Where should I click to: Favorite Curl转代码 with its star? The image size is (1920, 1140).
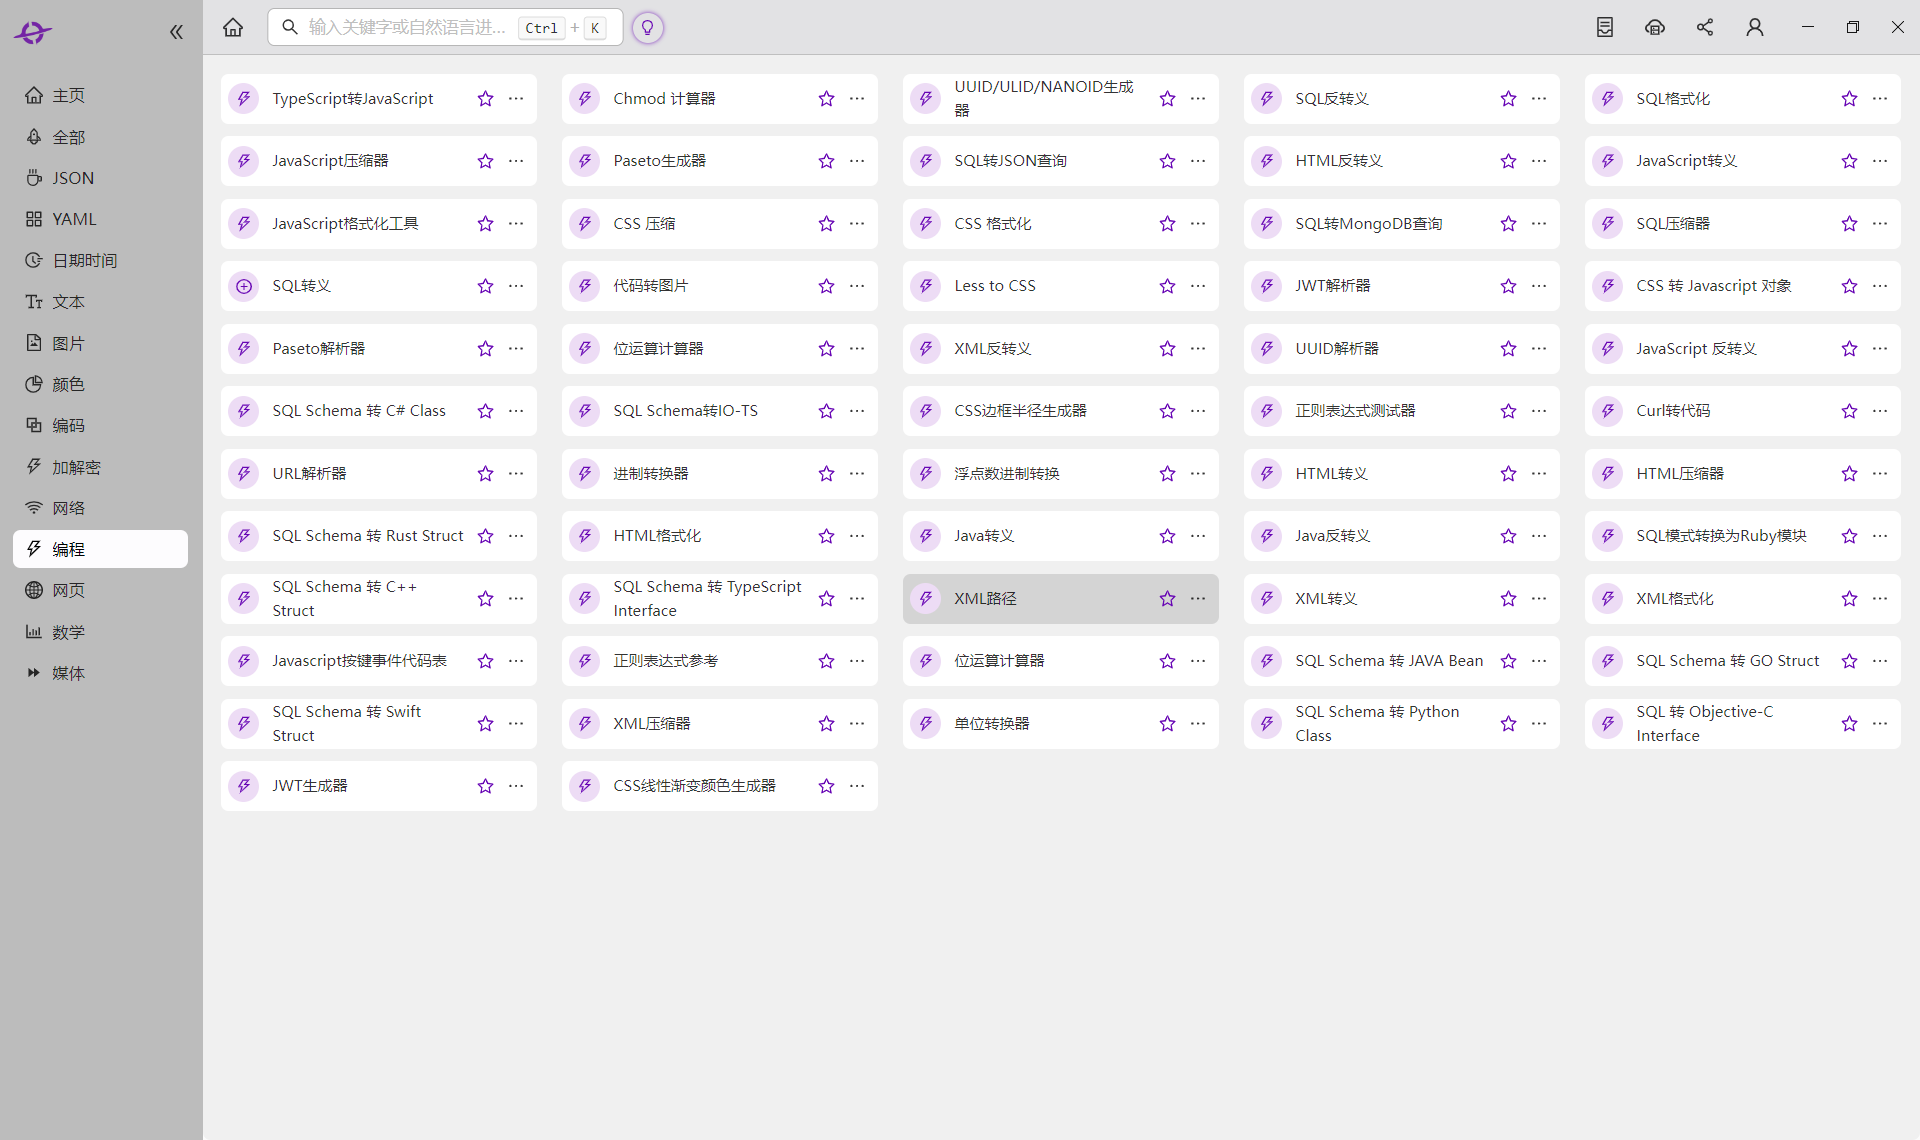[1849, 411]
